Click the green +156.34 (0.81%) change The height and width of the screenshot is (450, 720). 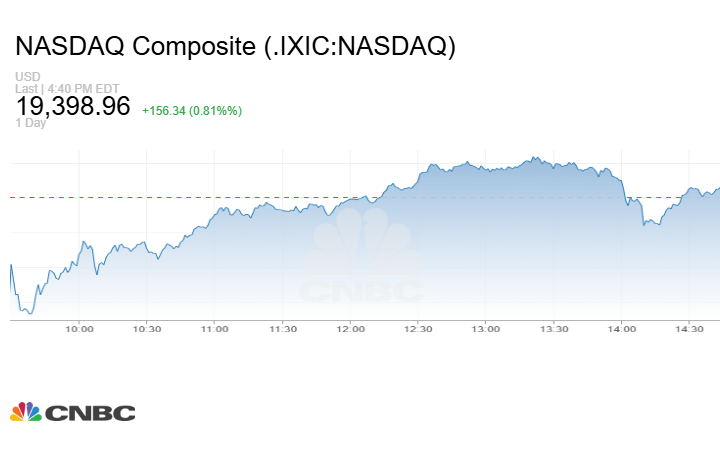(x=192, y=110)
